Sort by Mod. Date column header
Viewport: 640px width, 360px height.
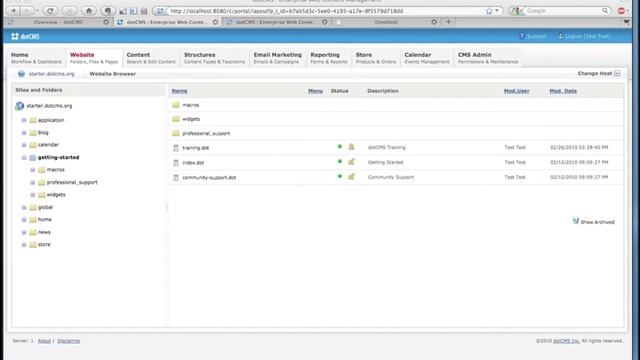click(563, 91)
